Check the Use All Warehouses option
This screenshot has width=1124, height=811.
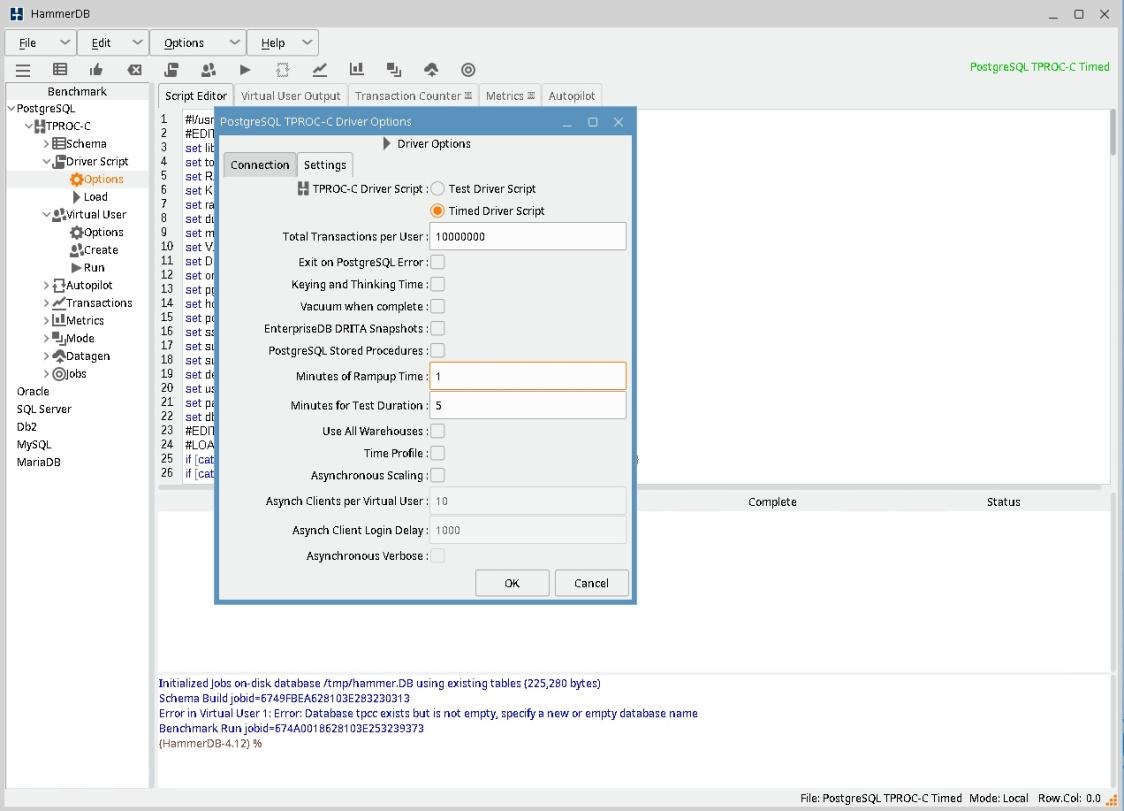(438, 432)
